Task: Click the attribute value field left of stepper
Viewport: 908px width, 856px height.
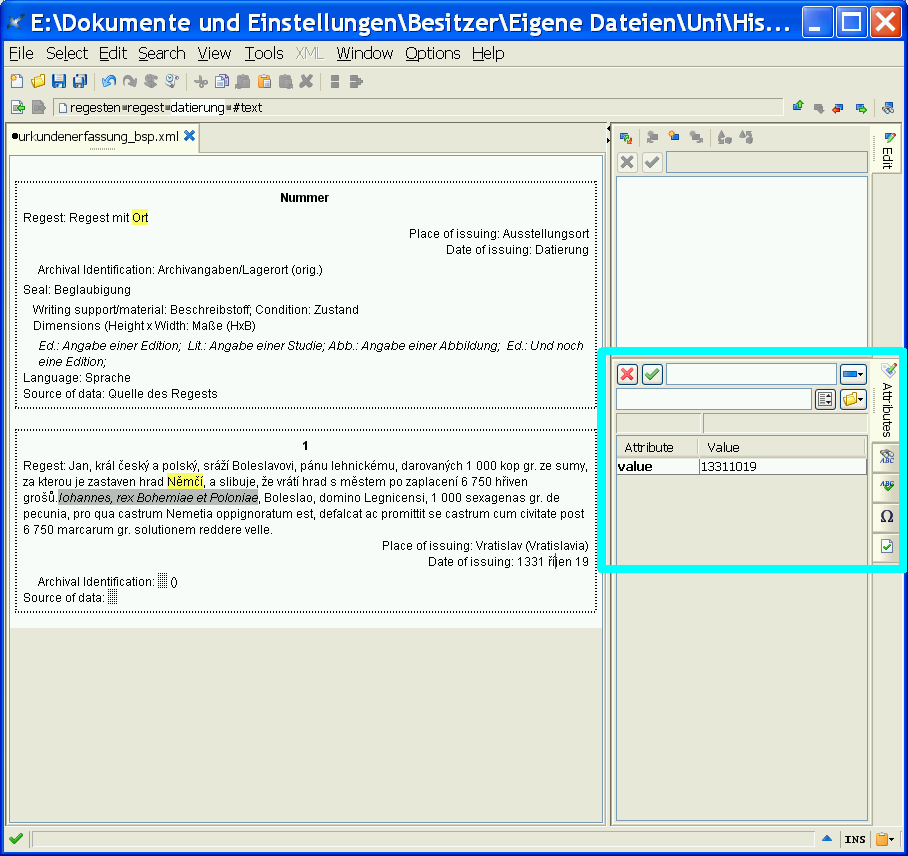Action: coord(713,399)
